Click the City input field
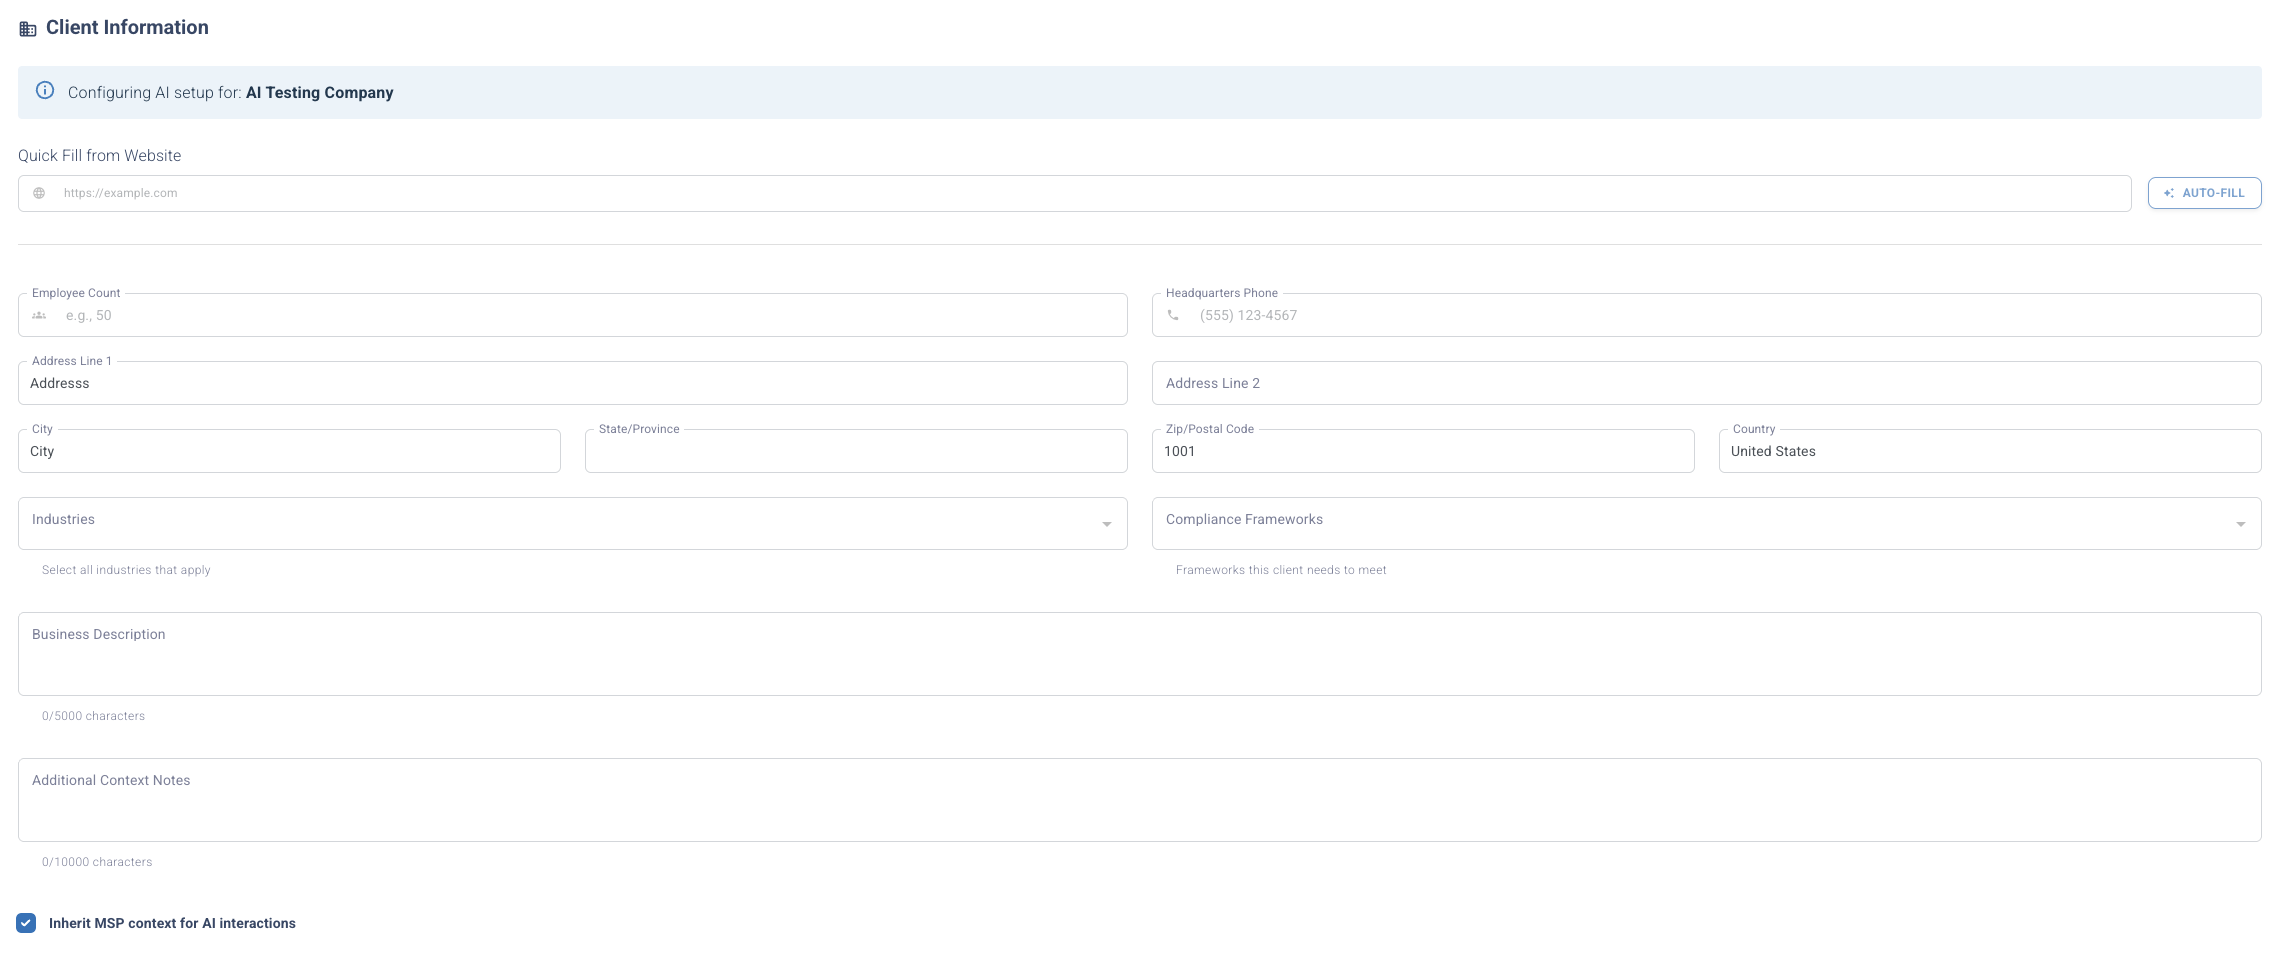The image size is (2276, 962). [x=288, y=451]
